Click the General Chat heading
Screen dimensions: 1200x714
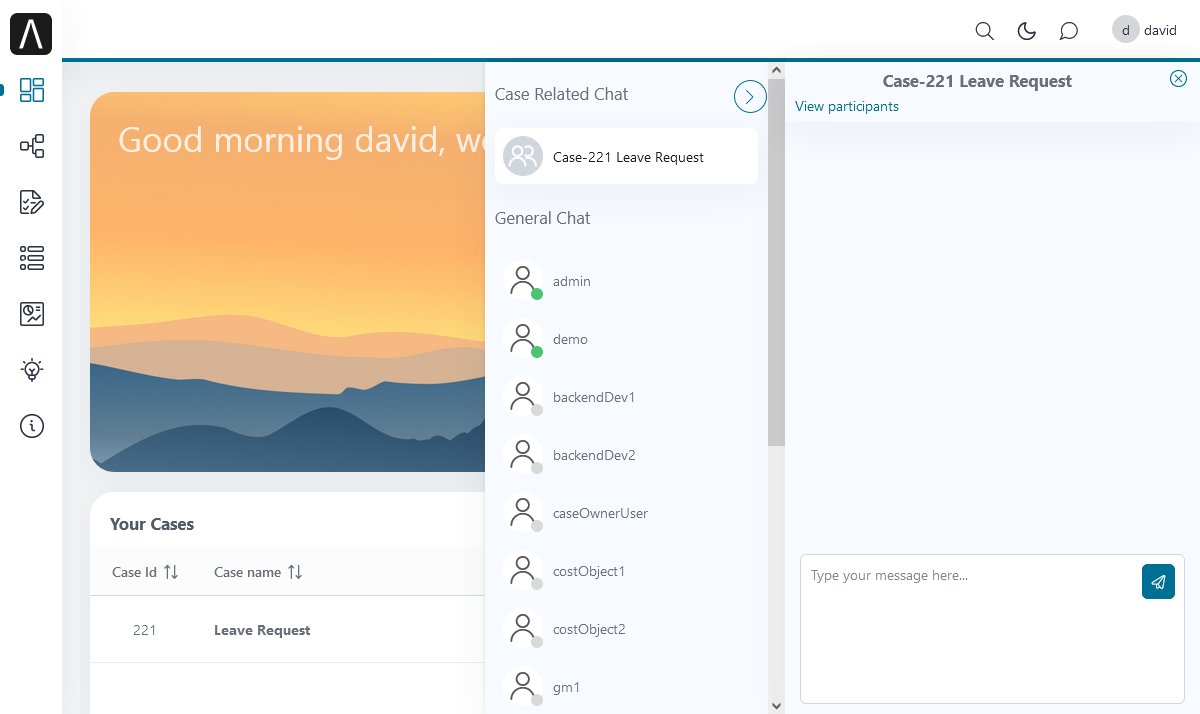(x=542, y=218)
